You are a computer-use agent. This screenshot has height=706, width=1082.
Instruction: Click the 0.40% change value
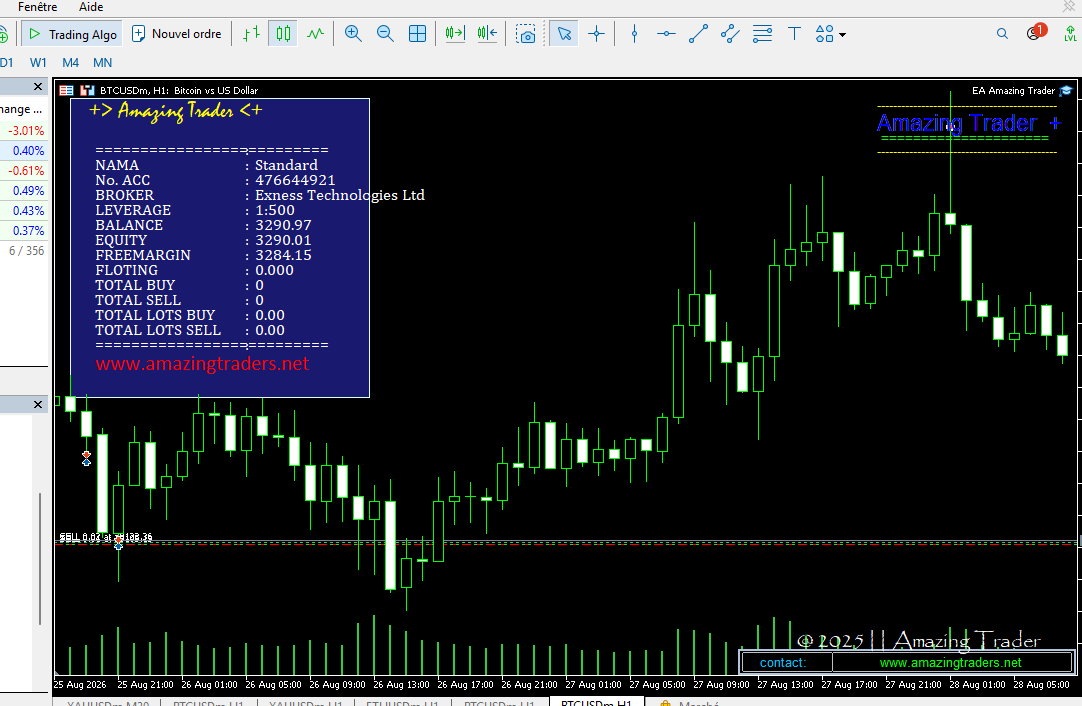(x=28, y=150)
